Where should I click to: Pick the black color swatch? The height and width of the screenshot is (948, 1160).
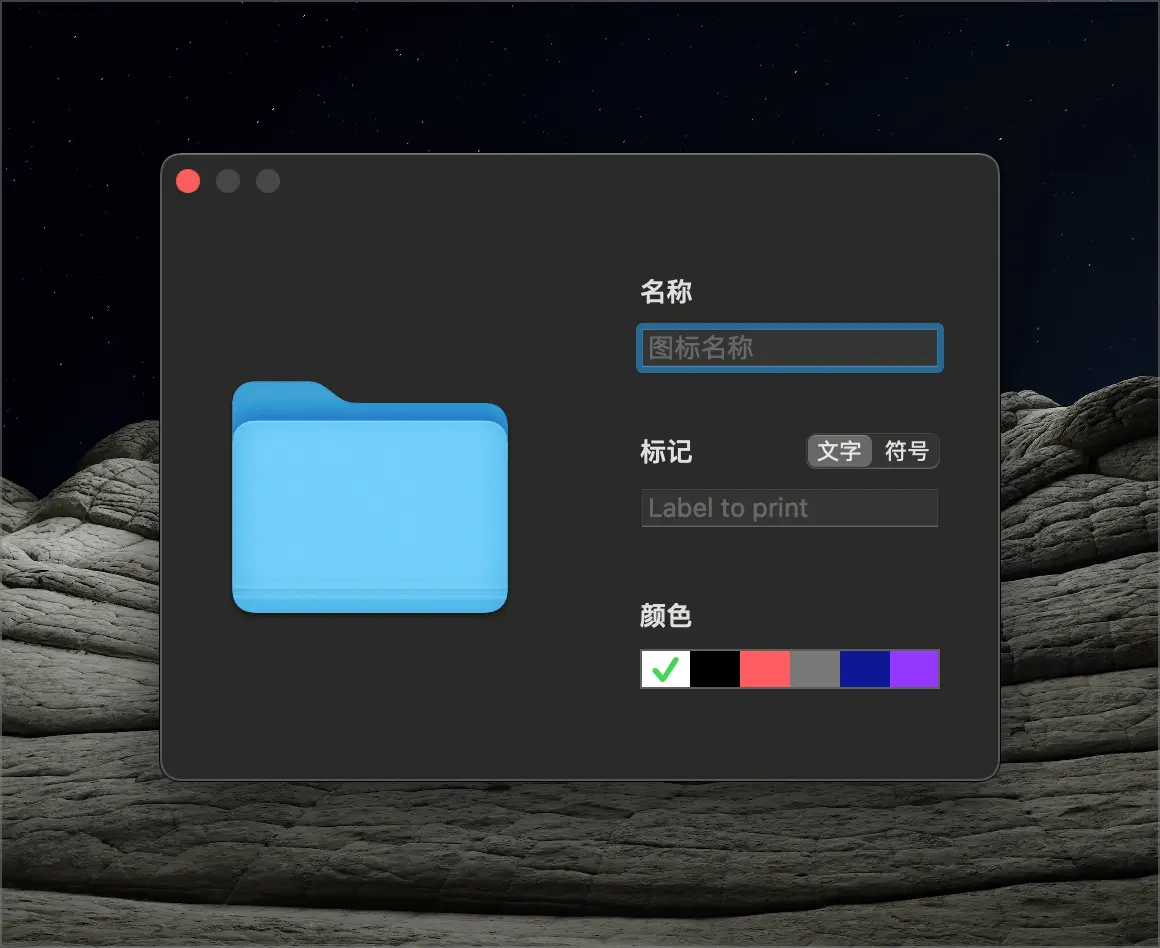click(x=715, y=669)
